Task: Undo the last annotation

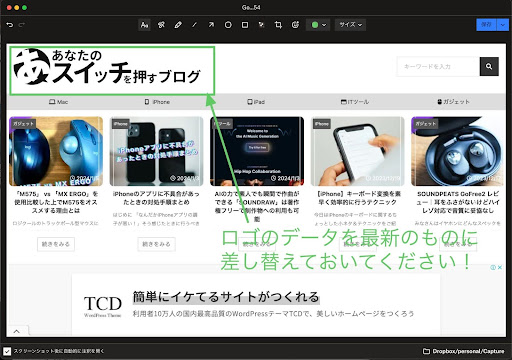Action: [x=10, y=25]
